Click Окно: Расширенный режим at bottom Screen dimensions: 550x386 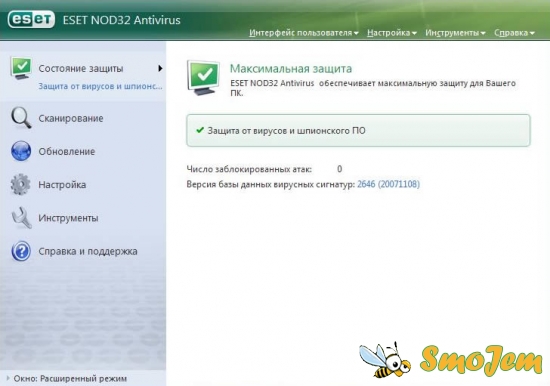(x=70, y=379)
